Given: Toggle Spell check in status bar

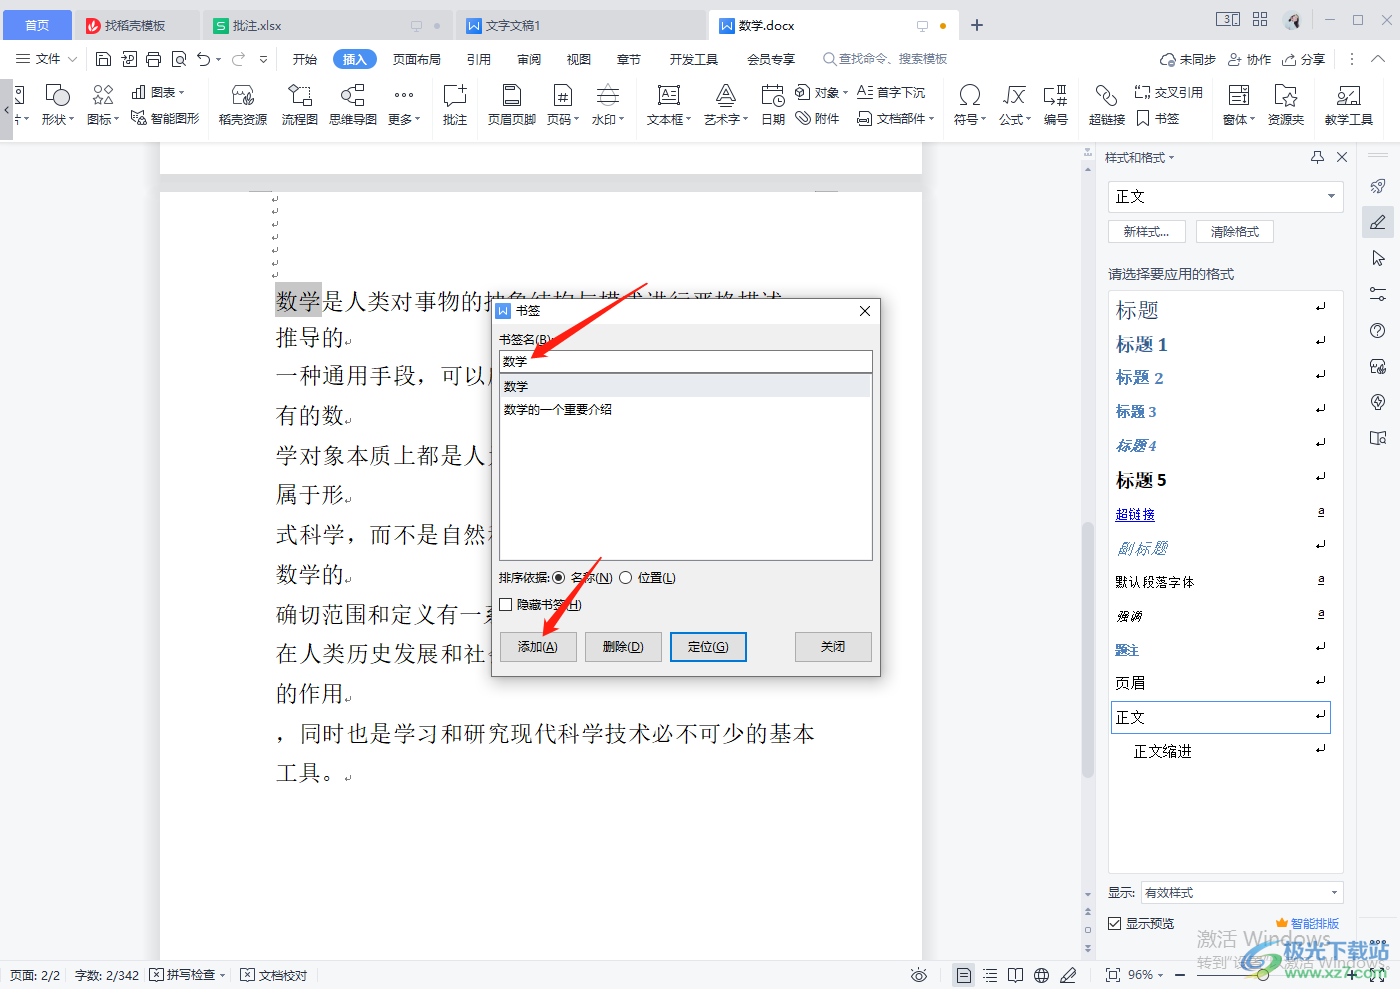Looking at the screenshot, I should tap(187, 975).
